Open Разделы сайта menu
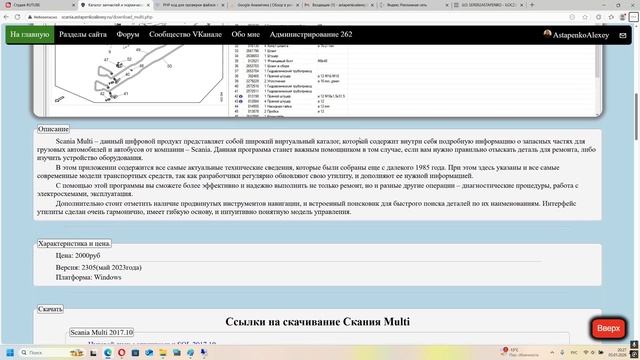The image size is (640, 360). [x=83, y=34]
